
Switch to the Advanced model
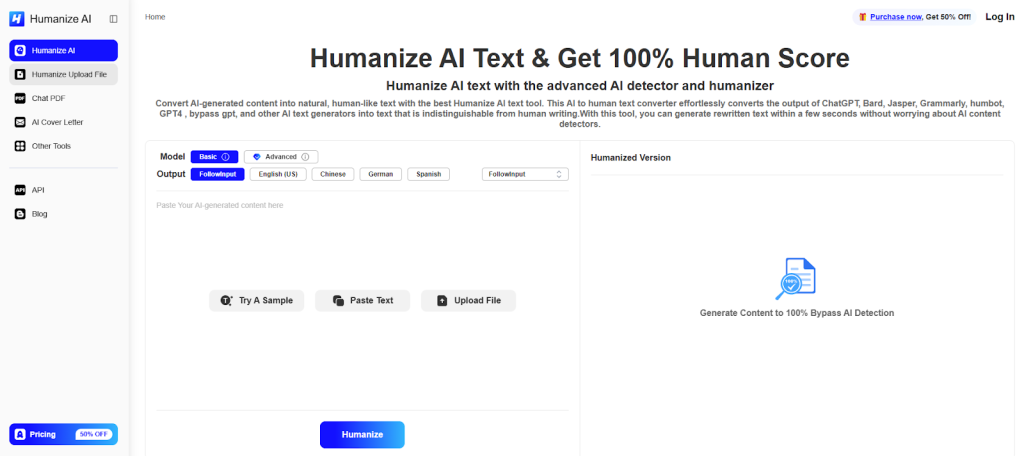[x=280, y=157]
